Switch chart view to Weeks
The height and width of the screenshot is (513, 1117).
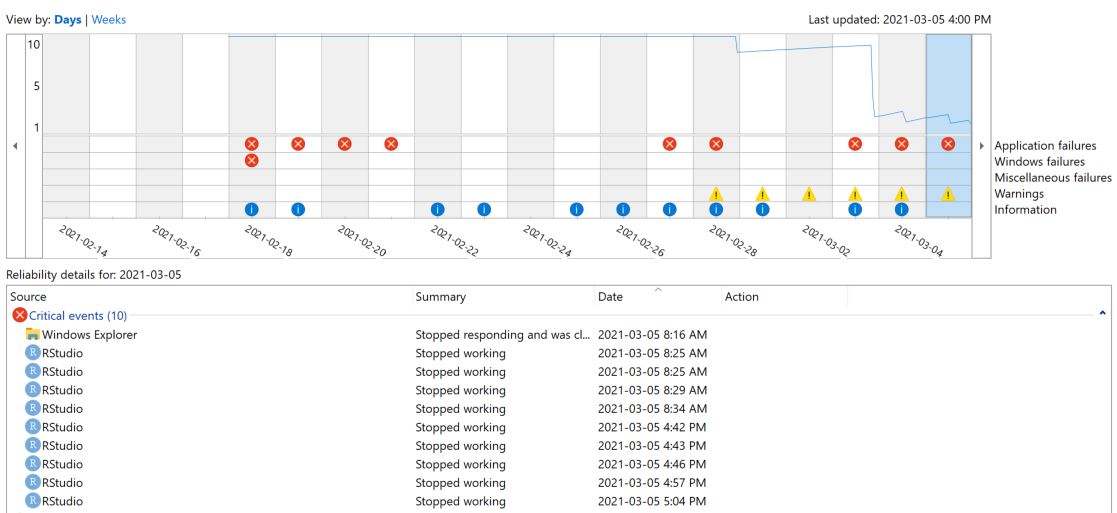[109, 20]
